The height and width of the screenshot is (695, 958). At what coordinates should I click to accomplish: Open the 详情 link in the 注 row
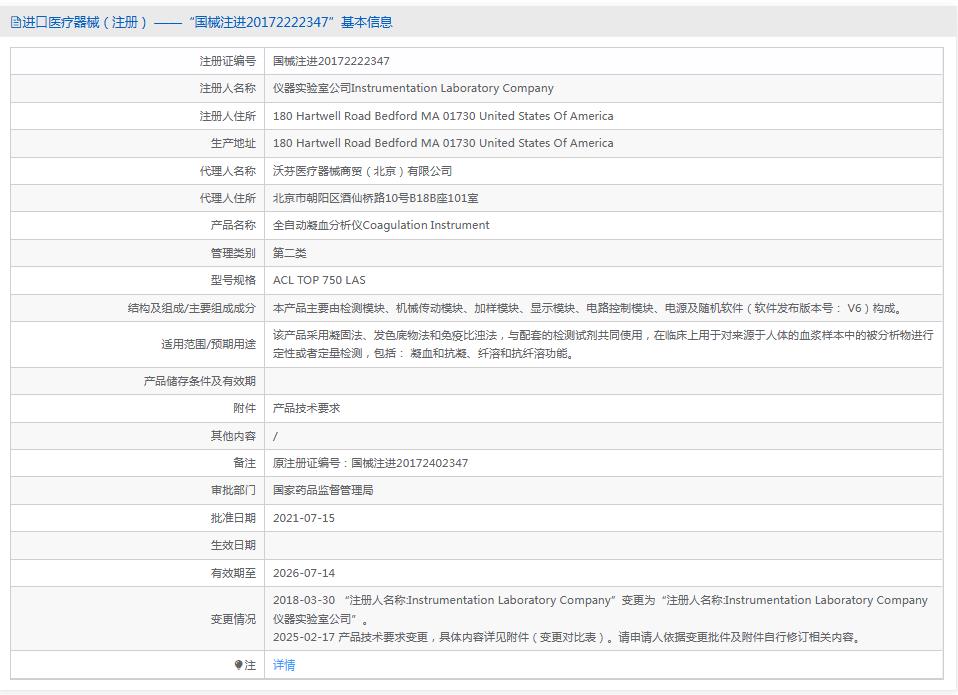283,665
